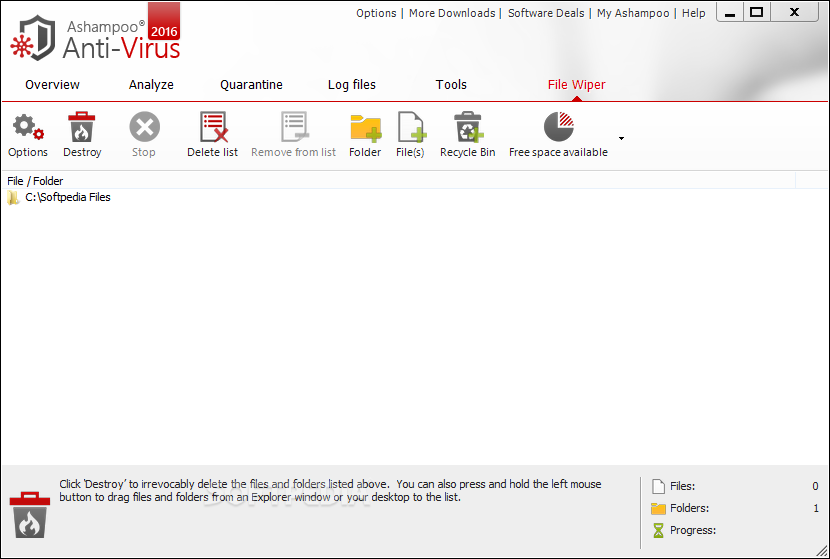This screenshot has width=830, height=559.
Task: Open the Software Deals link
Action: tap(546, 13)
